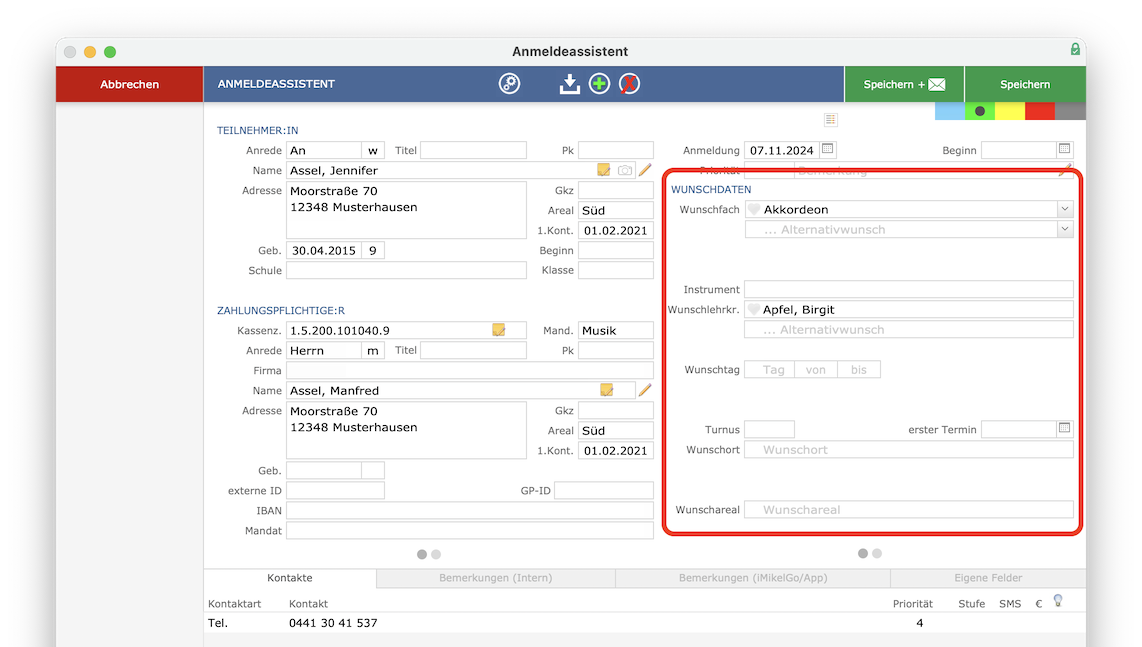This screenshot has width=1142, height=647.
Task: Click the green lock icon in the title bar
Action: pos(1075,50)
